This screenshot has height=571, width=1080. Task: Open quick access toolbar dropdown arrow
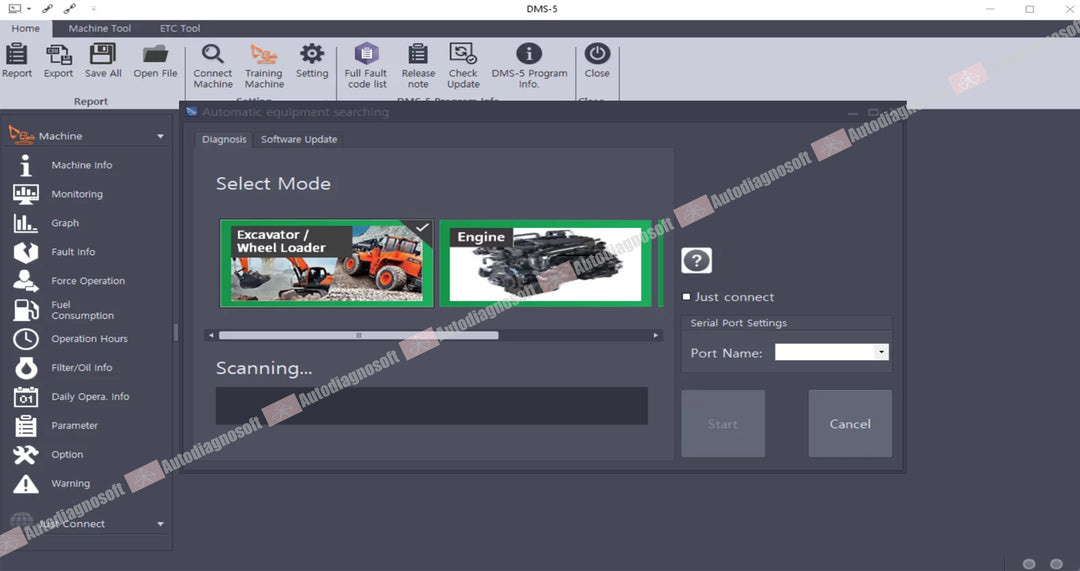(93, 9)
